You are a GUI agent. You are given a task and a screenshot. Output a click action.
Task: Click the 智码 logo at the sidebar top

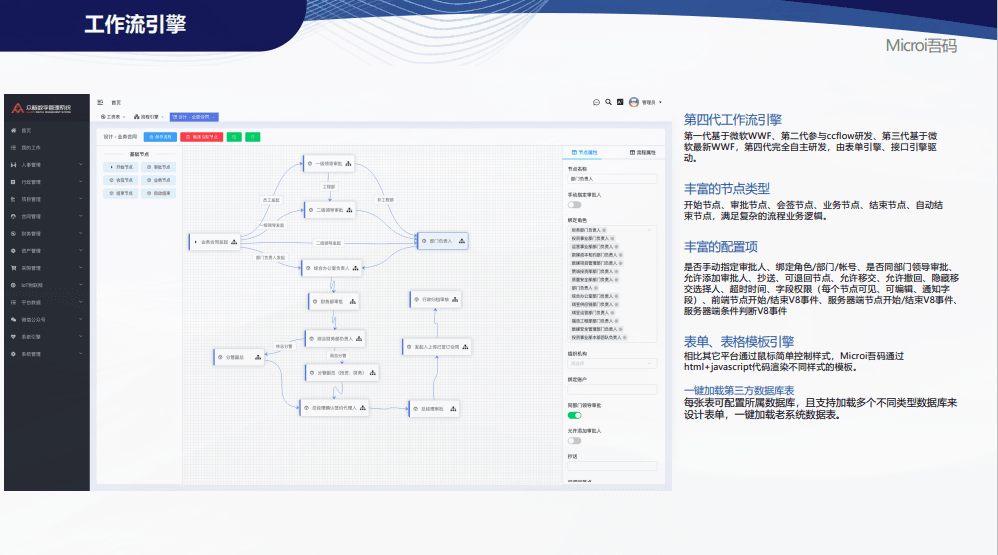42,108
